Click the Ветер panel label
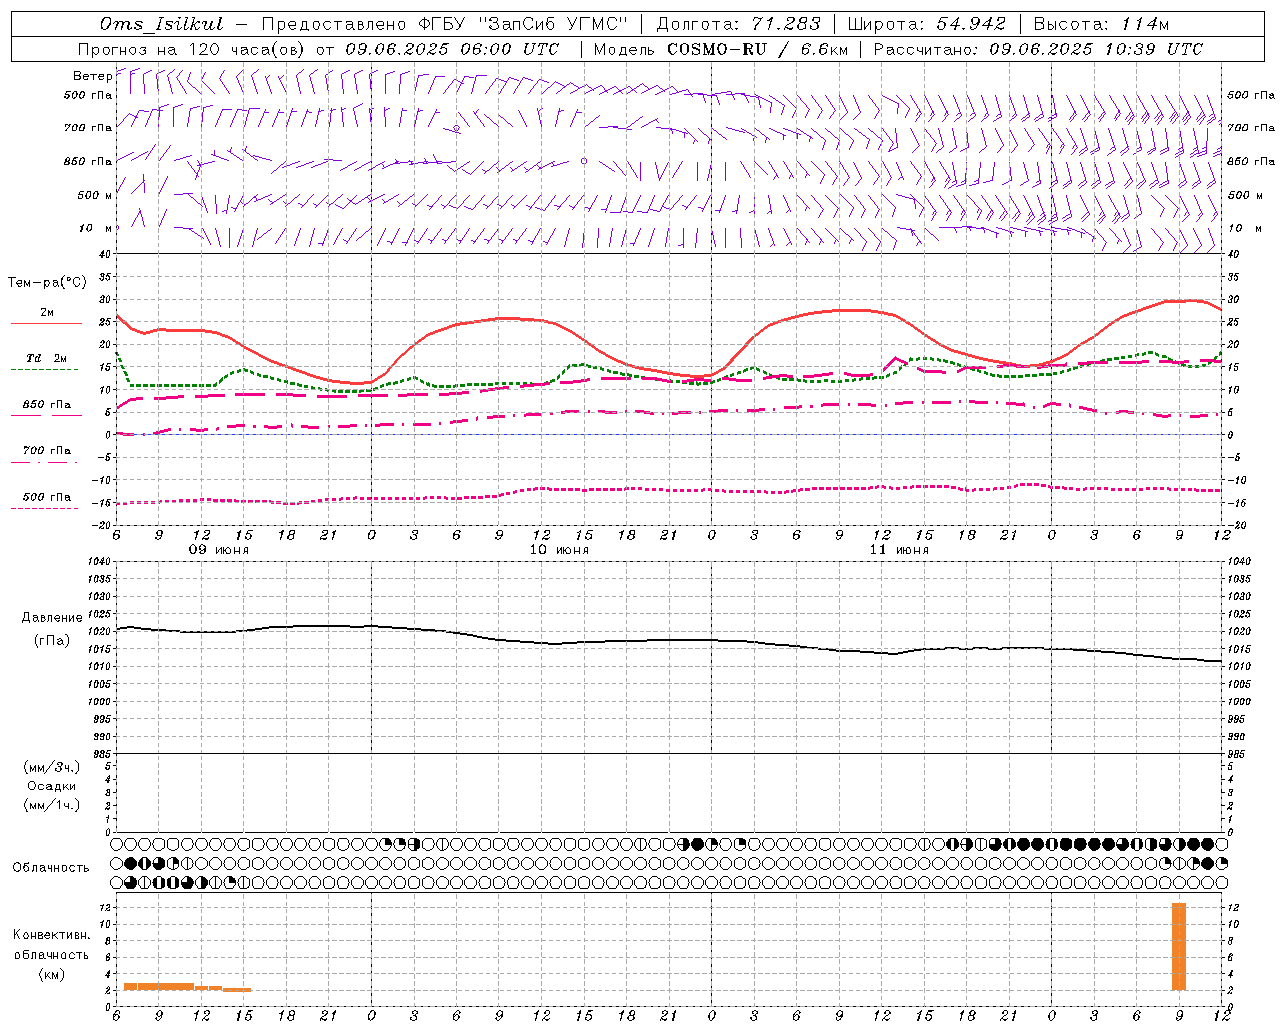This screenshot has width=1280, height=1024. click(92, 76)
